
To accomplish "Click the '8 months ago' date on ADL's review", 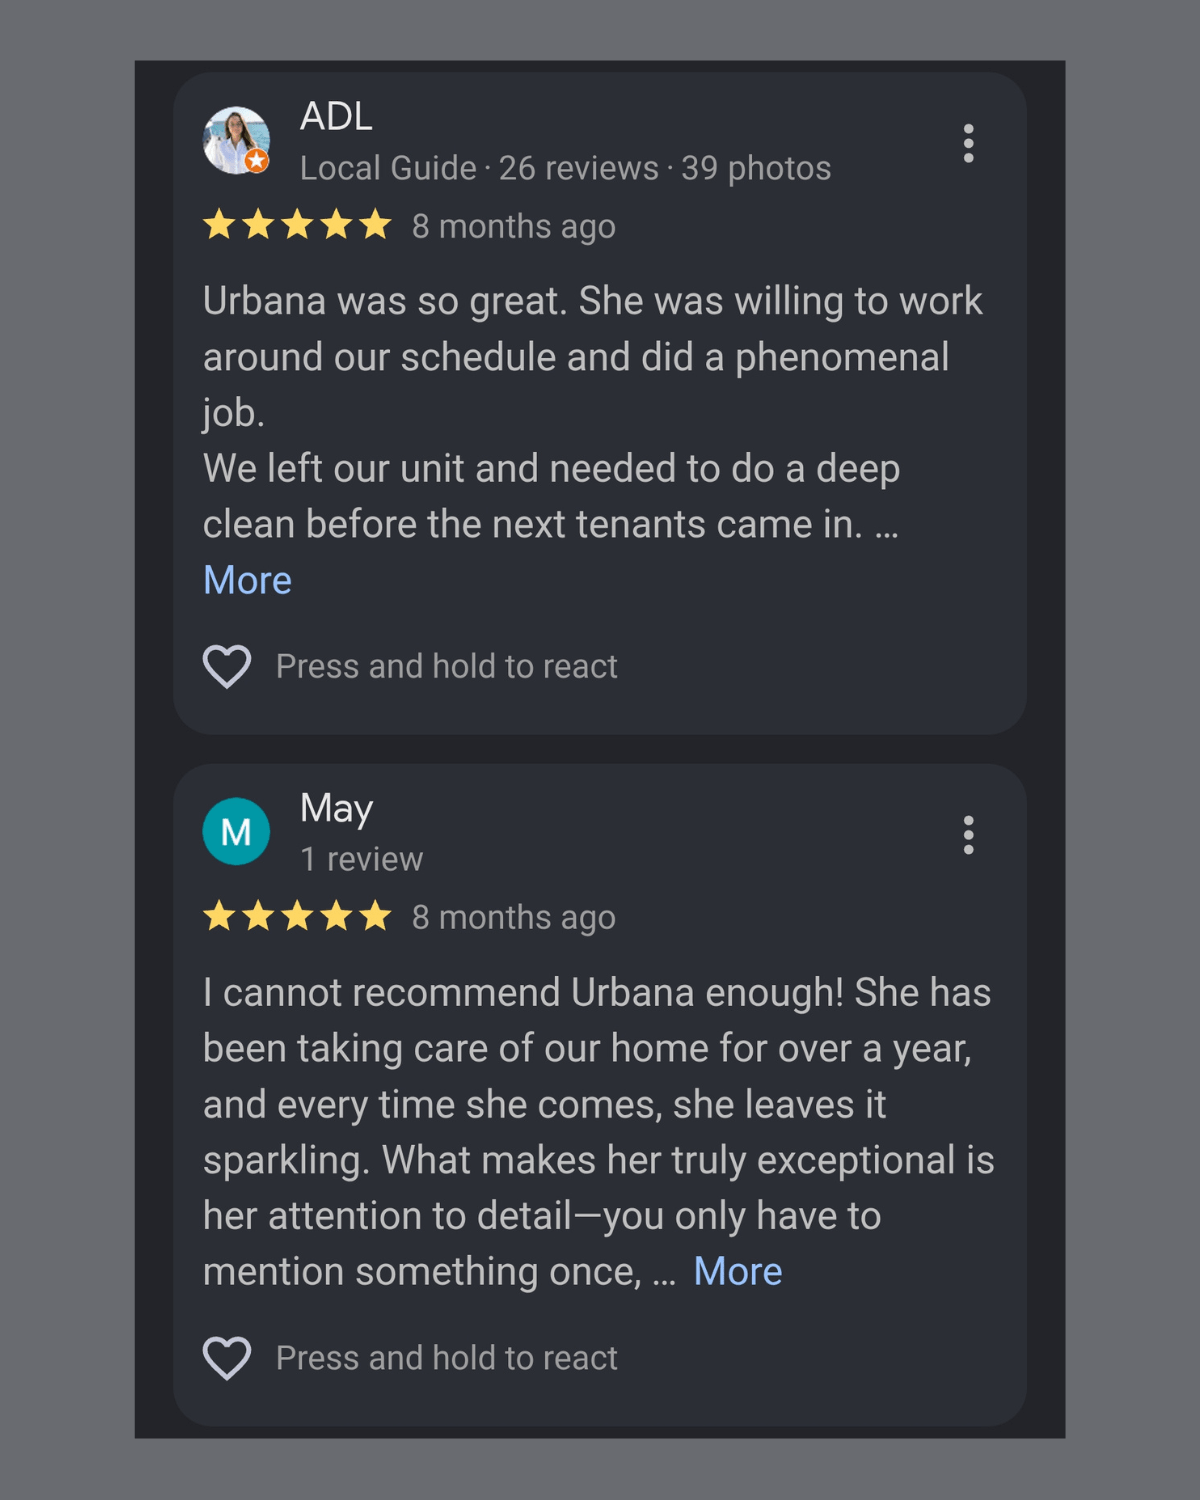I will point(514,227).
